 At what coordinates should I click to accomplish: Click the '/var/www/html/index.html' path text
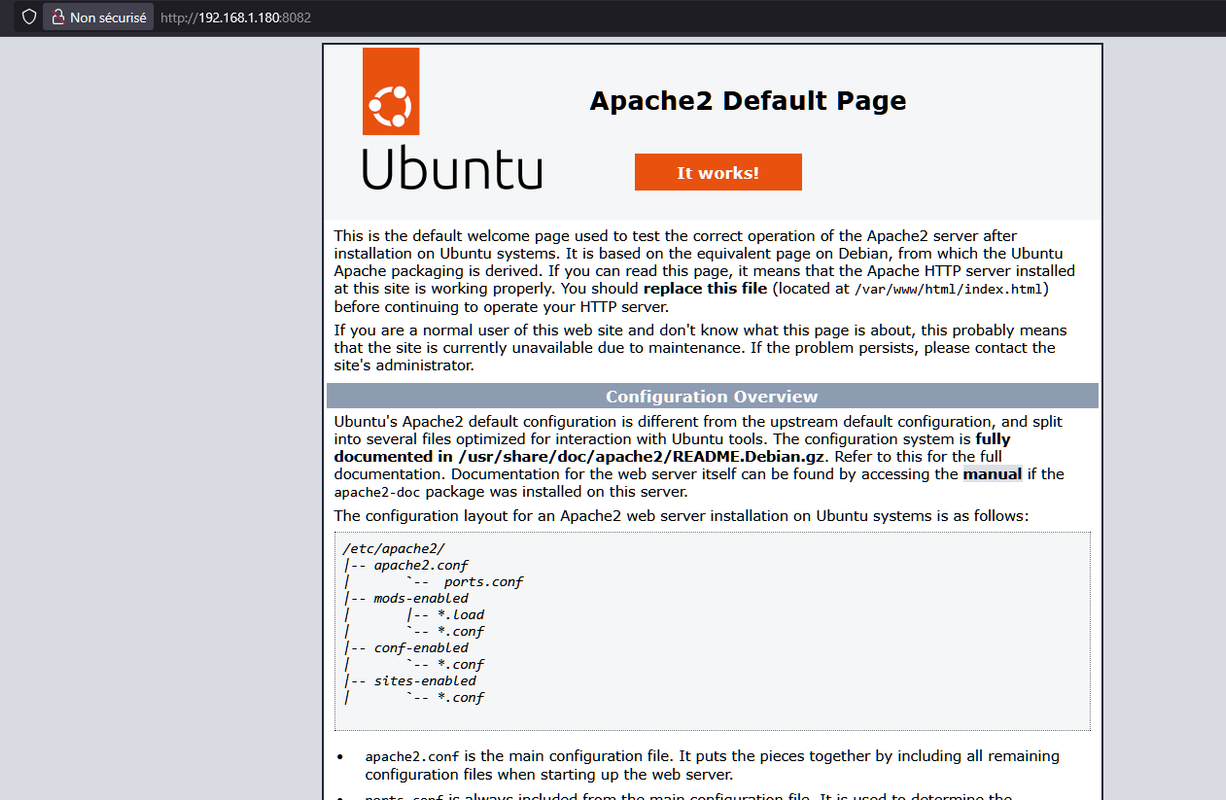[949, 290]
